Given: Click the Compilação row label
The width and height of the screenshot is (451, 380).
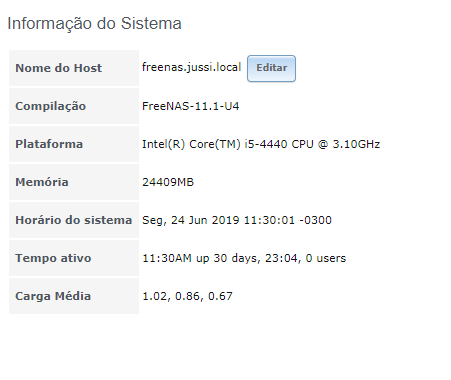Looking at the screenshot, I should (x=51, y=106).
